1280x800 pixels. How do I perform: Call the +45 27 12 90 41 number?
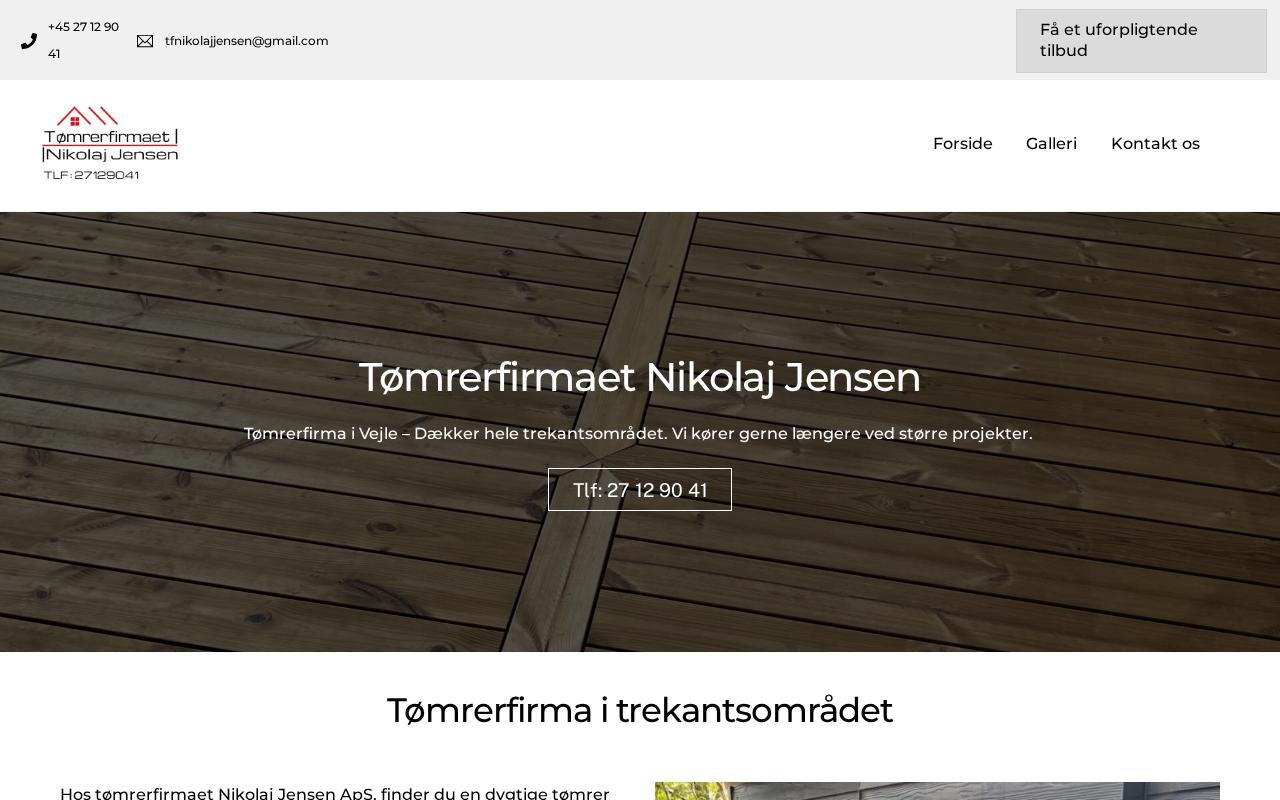point(84,40)
